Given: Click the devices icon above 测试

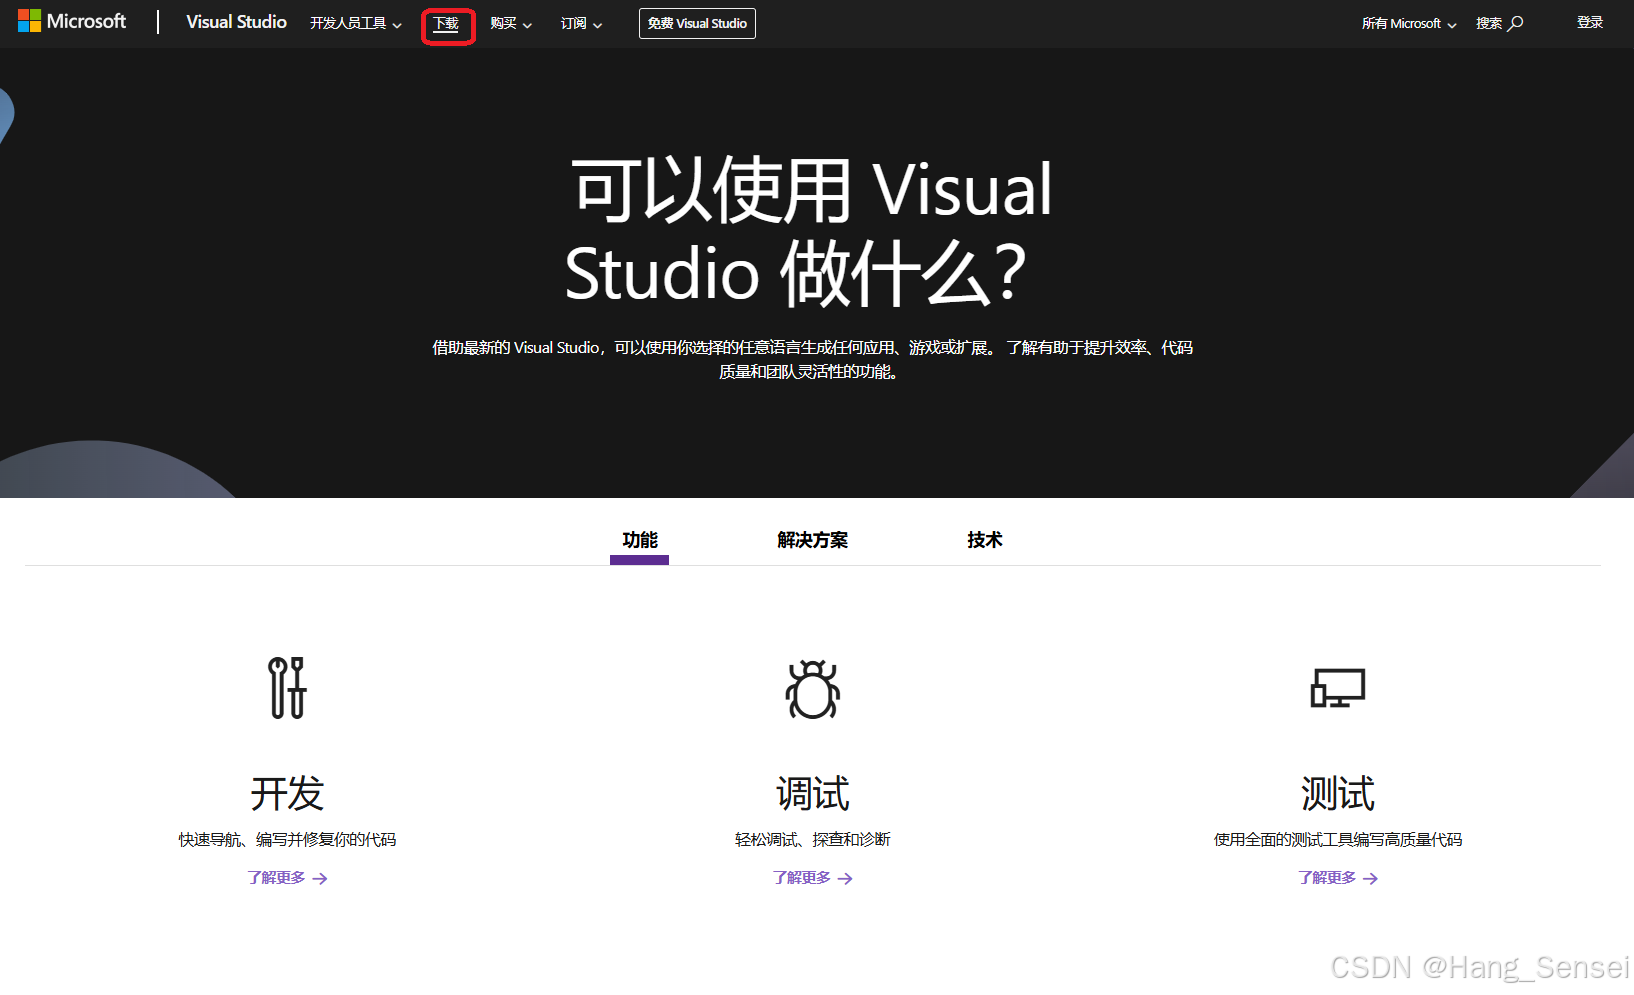Looking at the screenshot, I should (x=1338, y=688).
